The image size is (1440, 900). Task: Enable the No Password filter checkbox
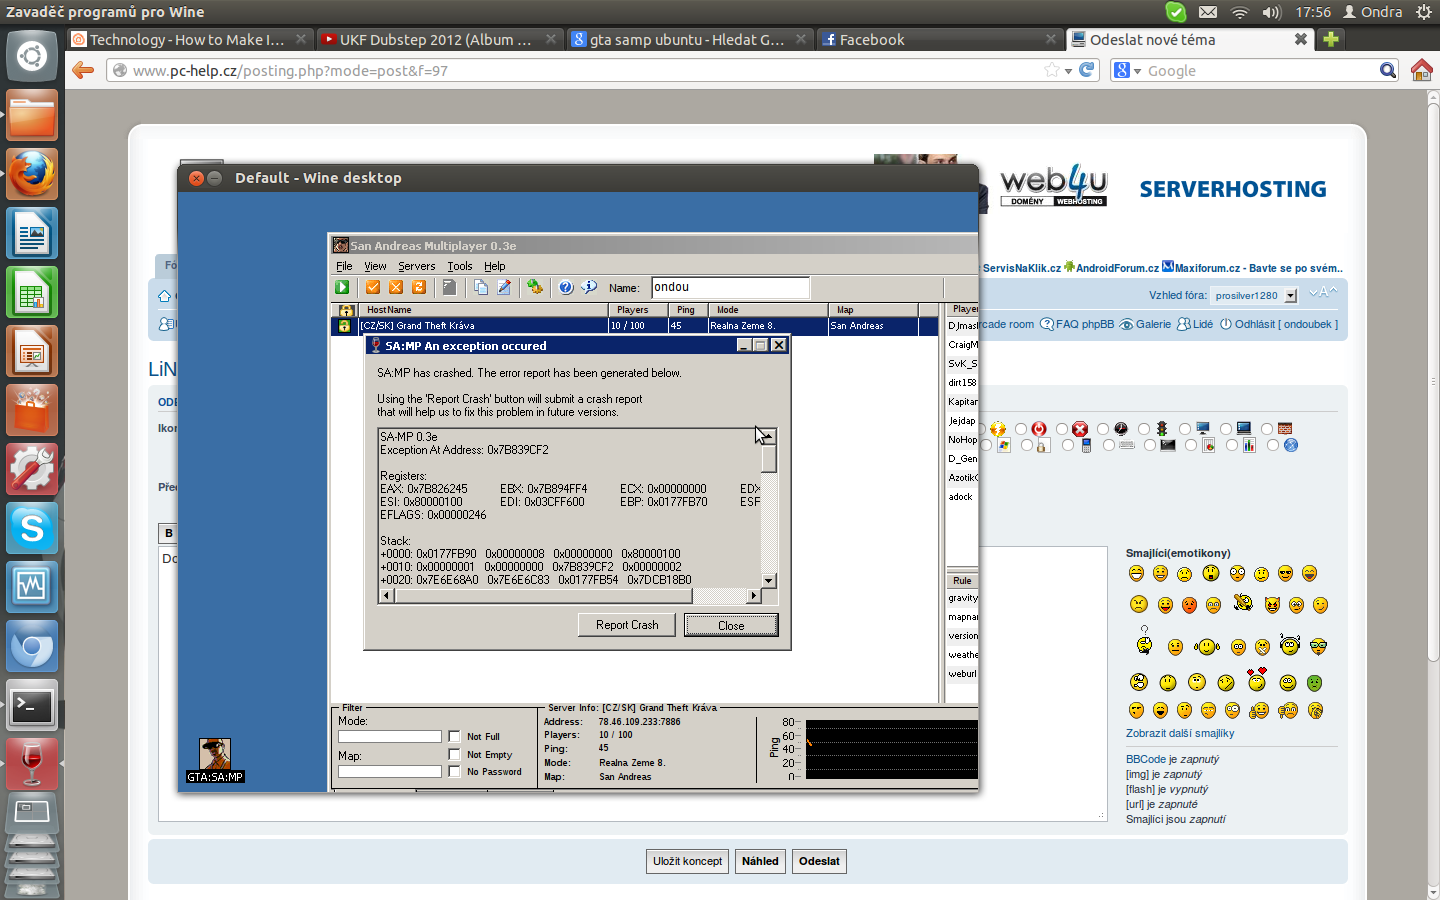point(455,772)
